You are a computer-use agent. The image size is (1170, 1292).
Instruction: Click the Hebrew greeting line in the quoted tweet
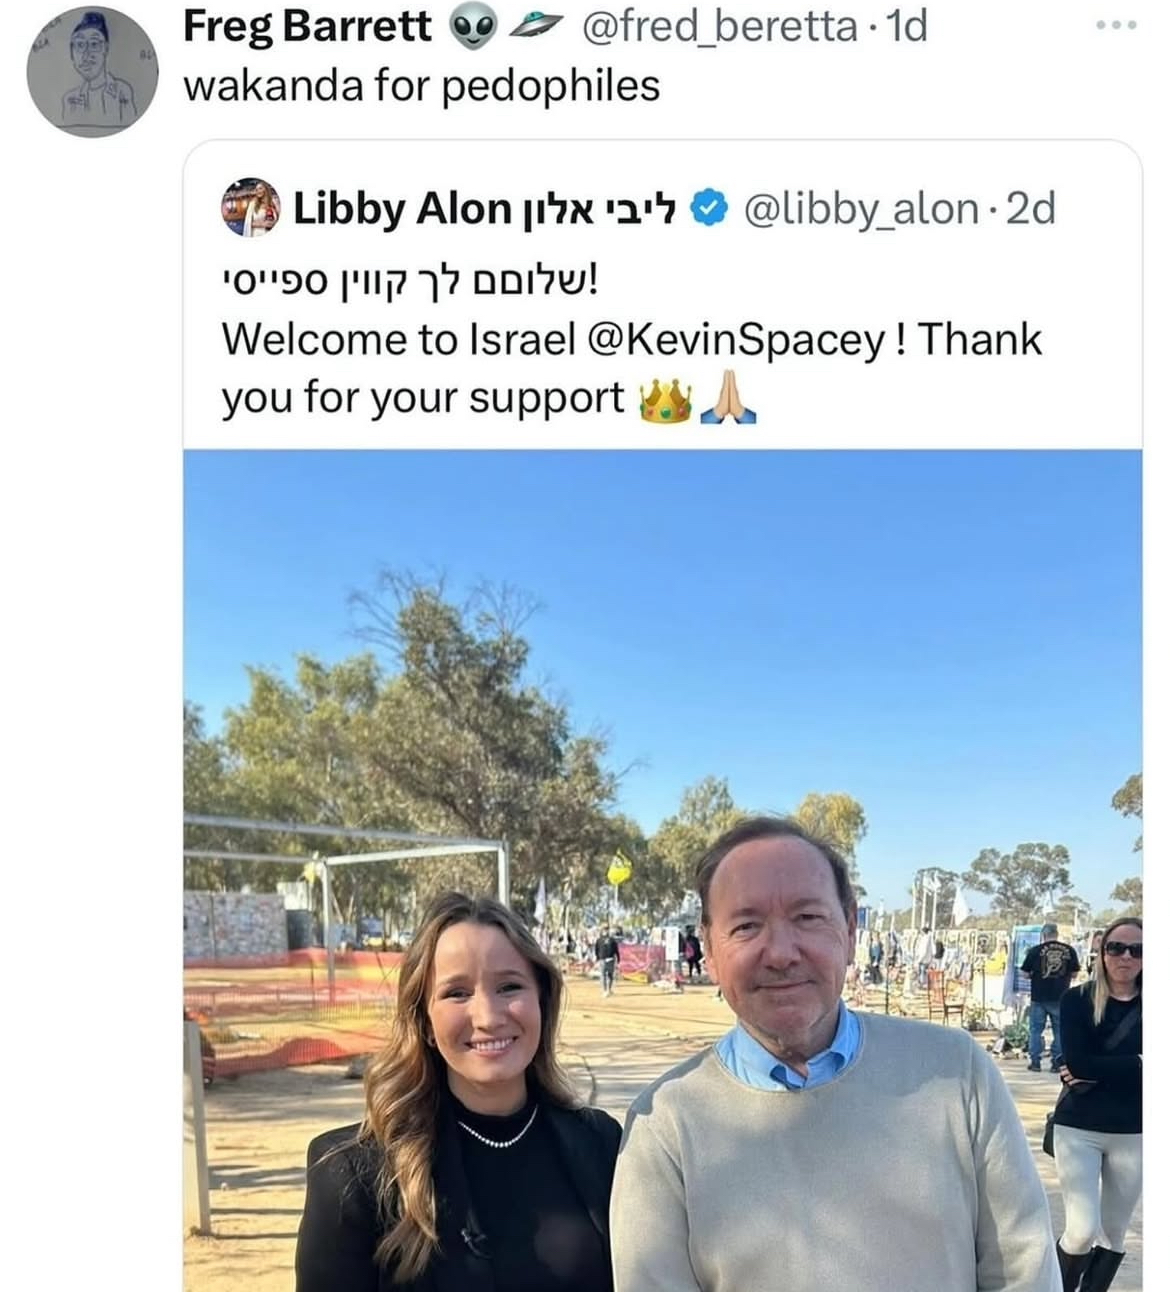(409, 282)
